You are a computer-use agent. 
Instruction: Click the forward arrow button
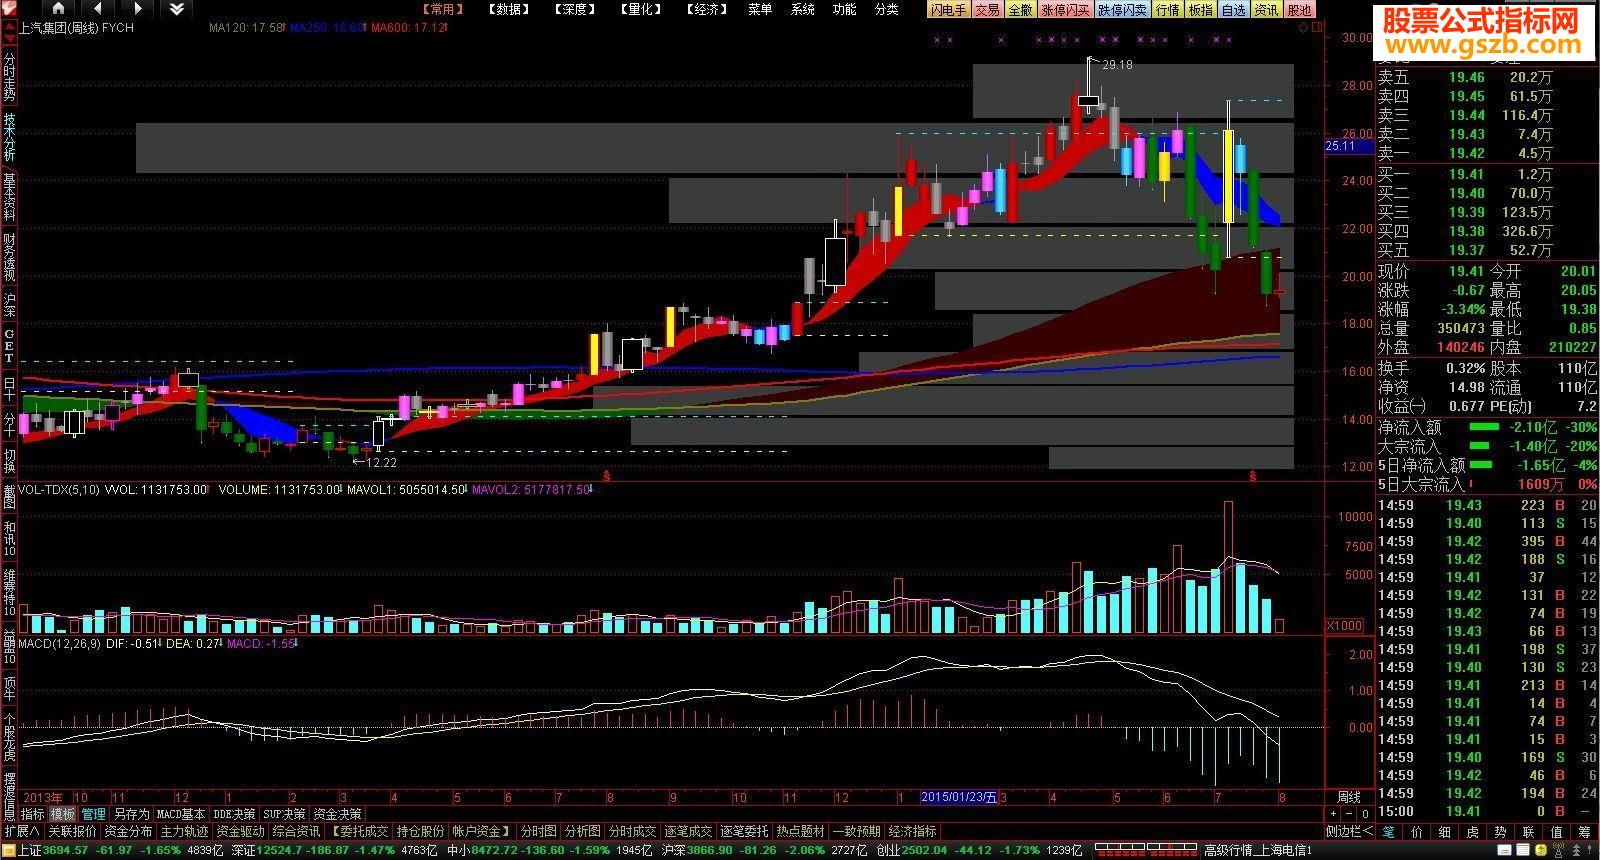pyautogui.click(x=138, y=9)
